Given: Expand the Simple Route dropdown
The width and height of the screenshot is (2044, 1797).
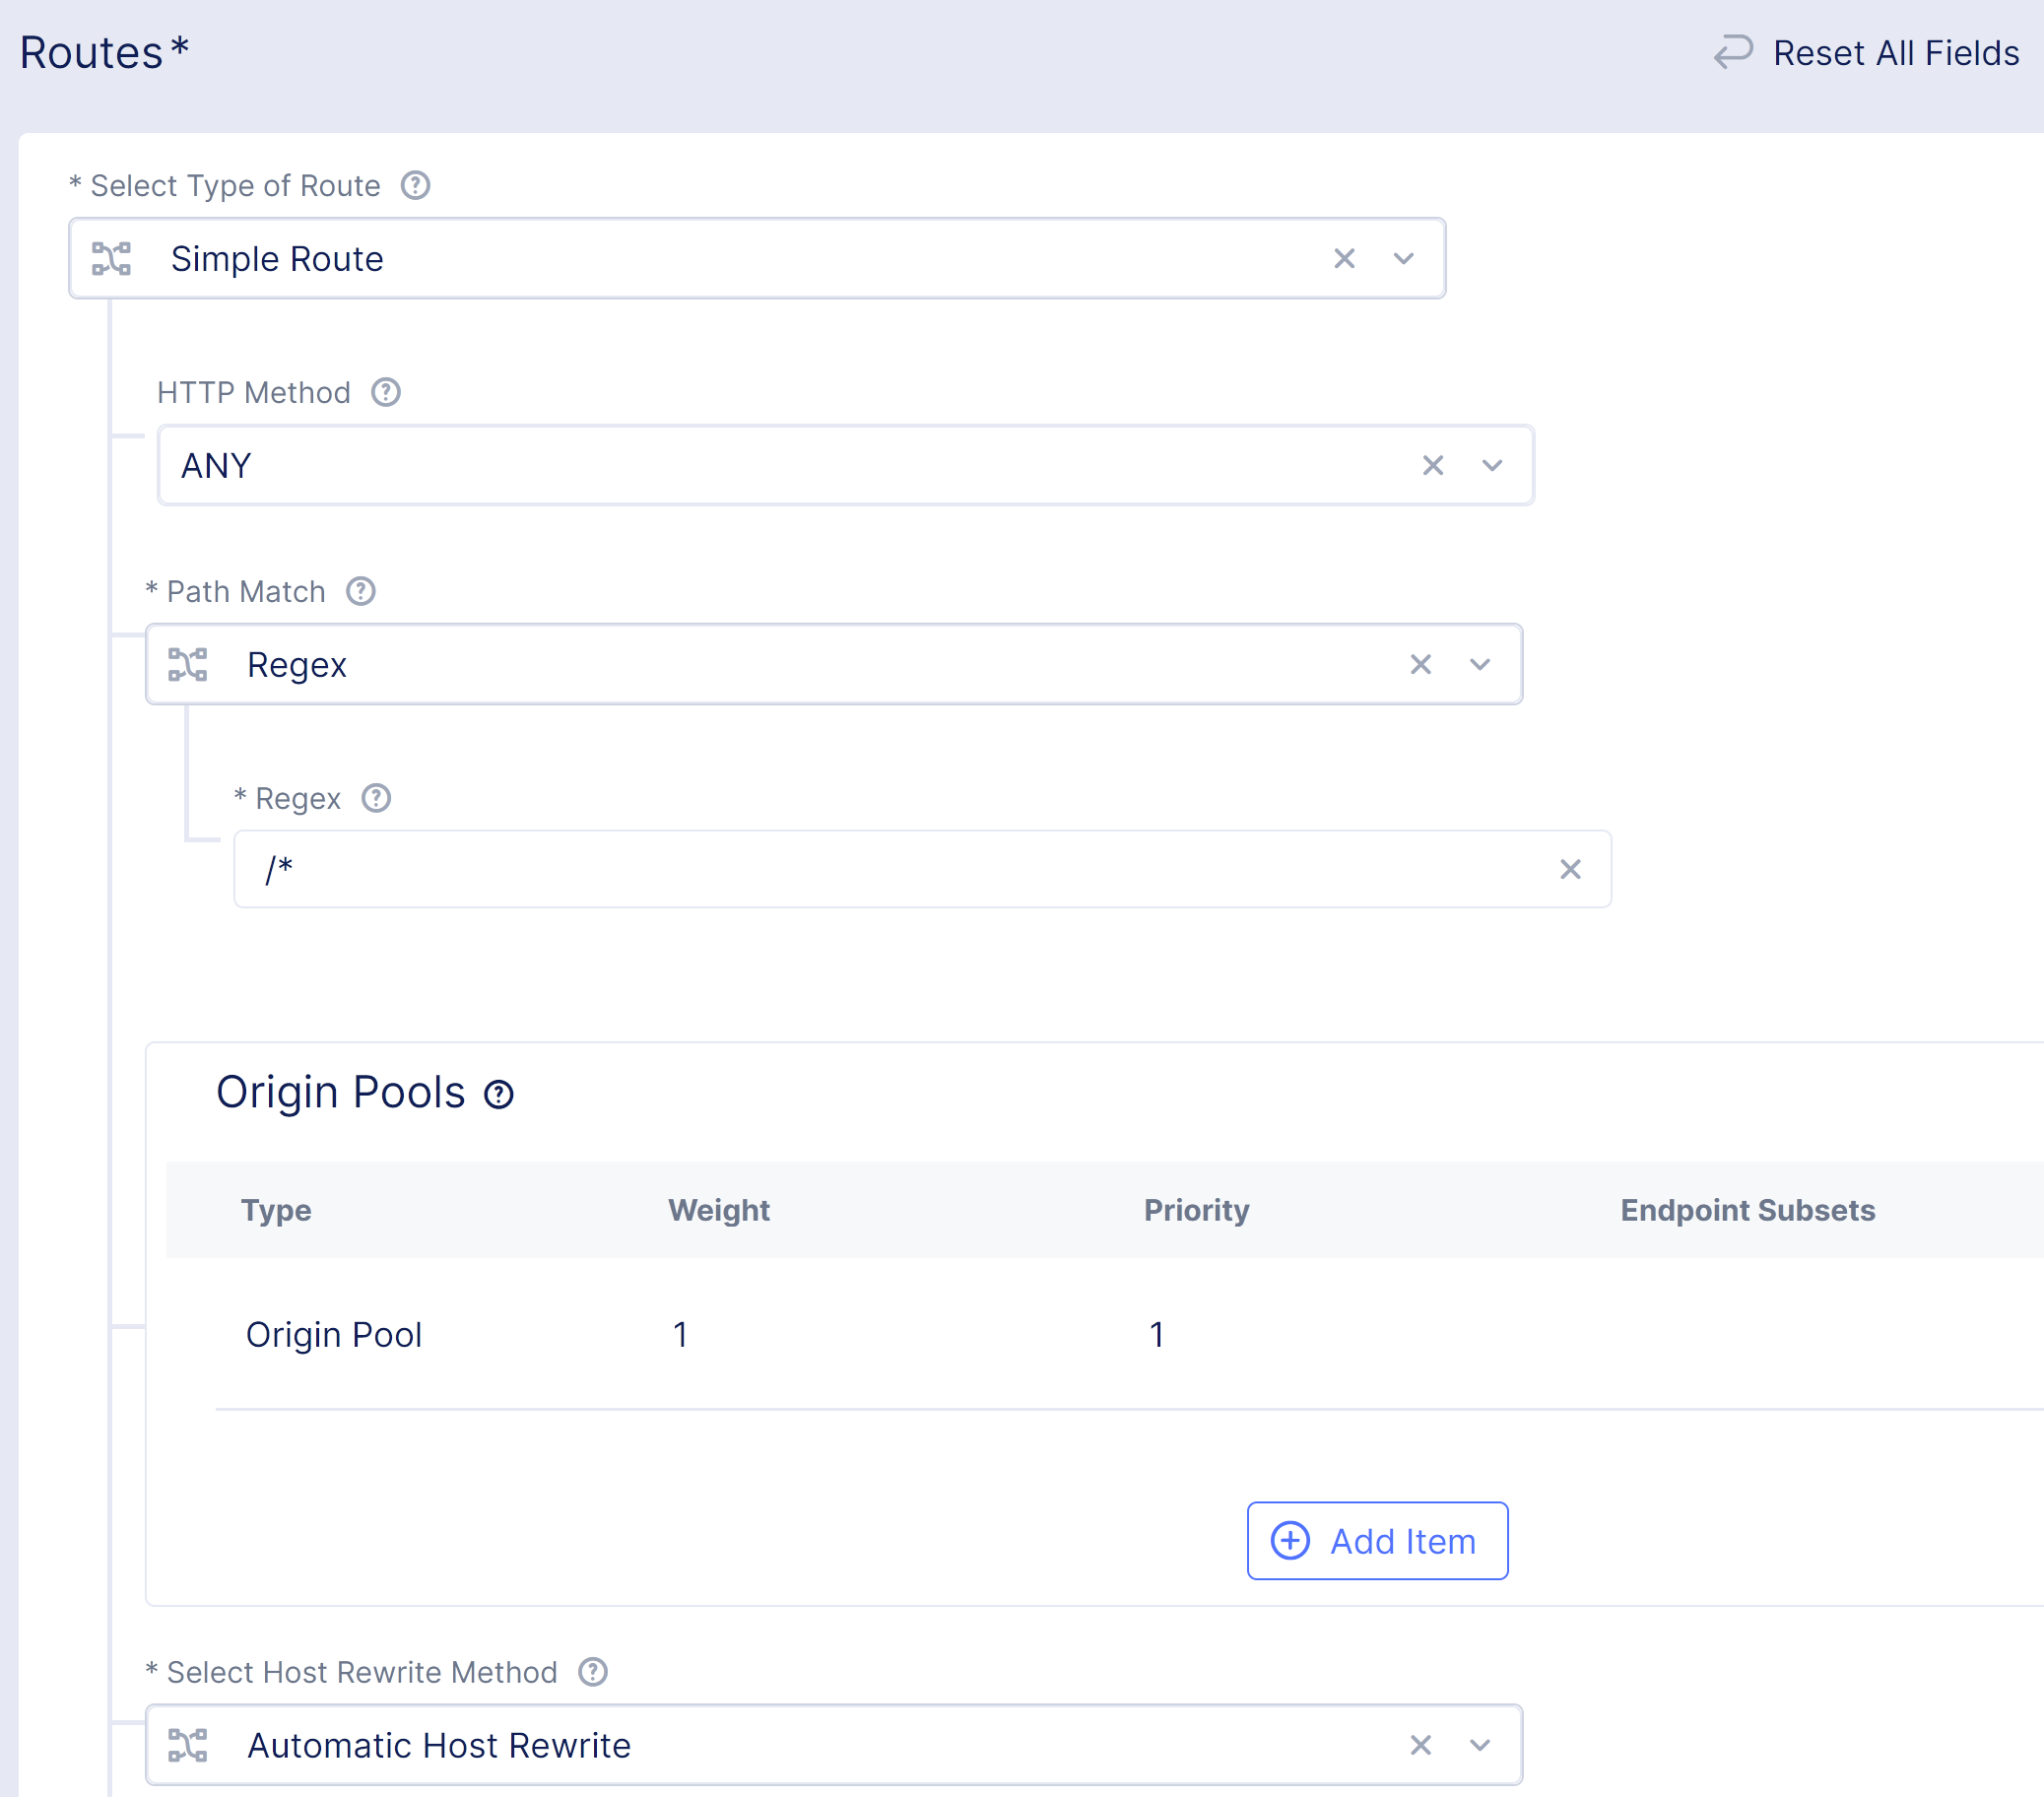Looking at the screenshot, I should tap(1403, 258).
